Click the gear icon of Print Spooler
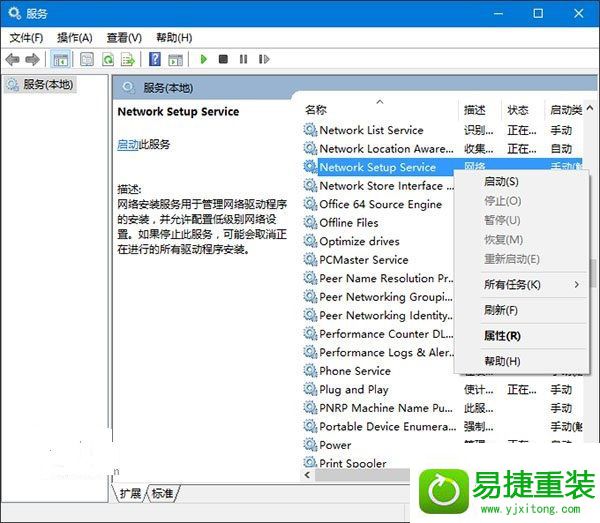Viewport: 600px width, 523px height. (x=310, y=462)
